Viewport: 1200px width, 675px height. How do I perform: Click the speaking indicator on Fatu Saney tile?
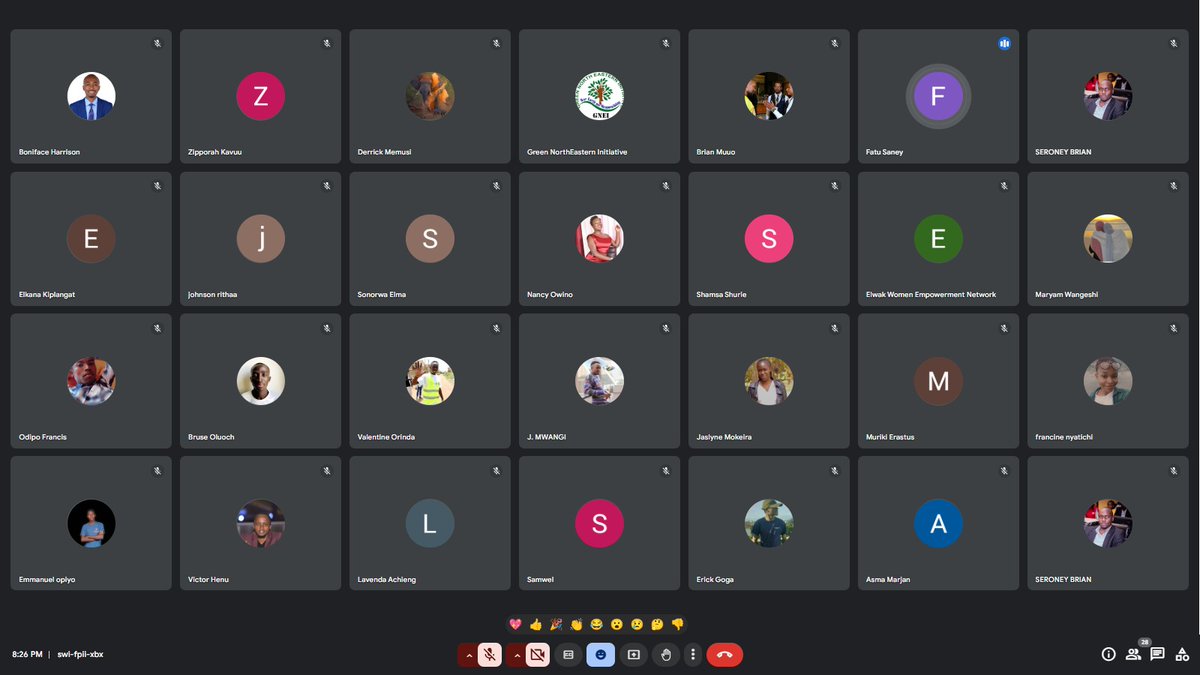pyautogui.click(x=1004, y=44)
